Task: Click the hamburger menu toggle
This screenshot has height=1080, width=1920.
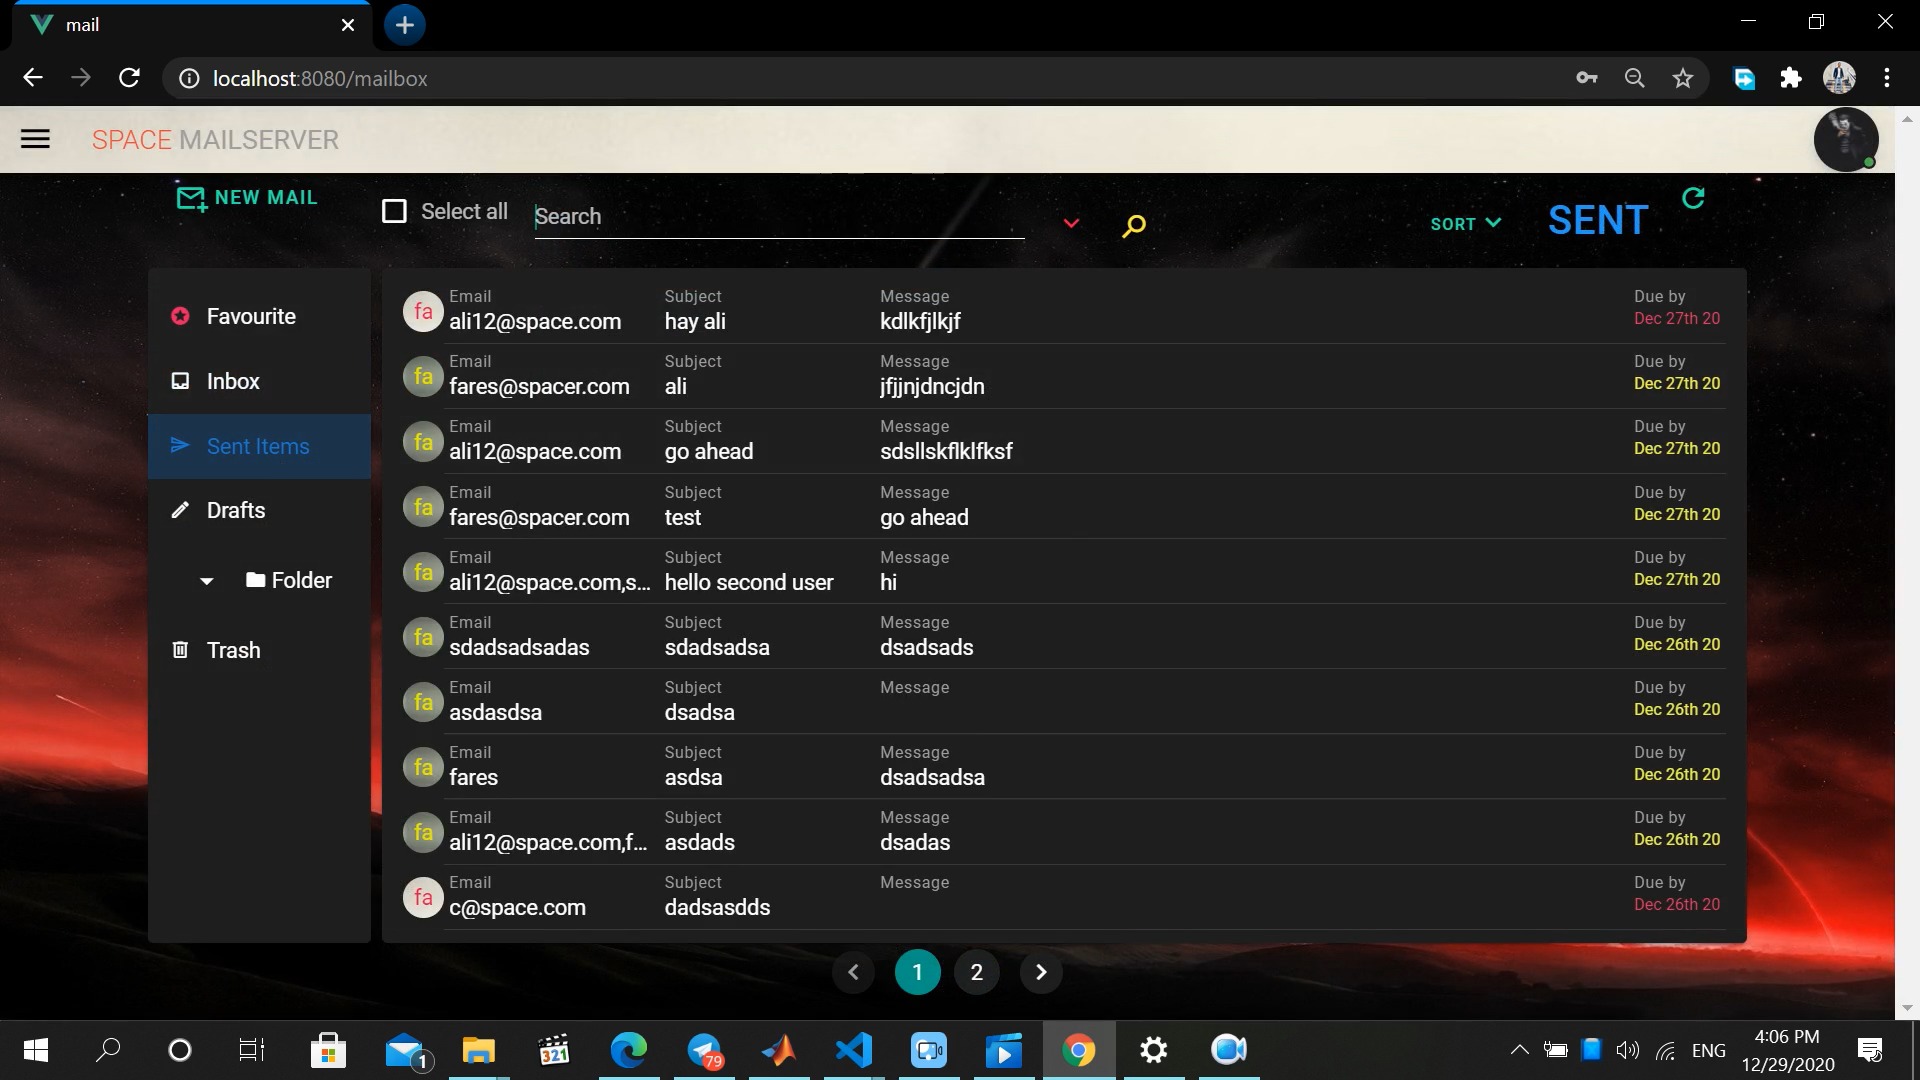Action: coord(35,139)
